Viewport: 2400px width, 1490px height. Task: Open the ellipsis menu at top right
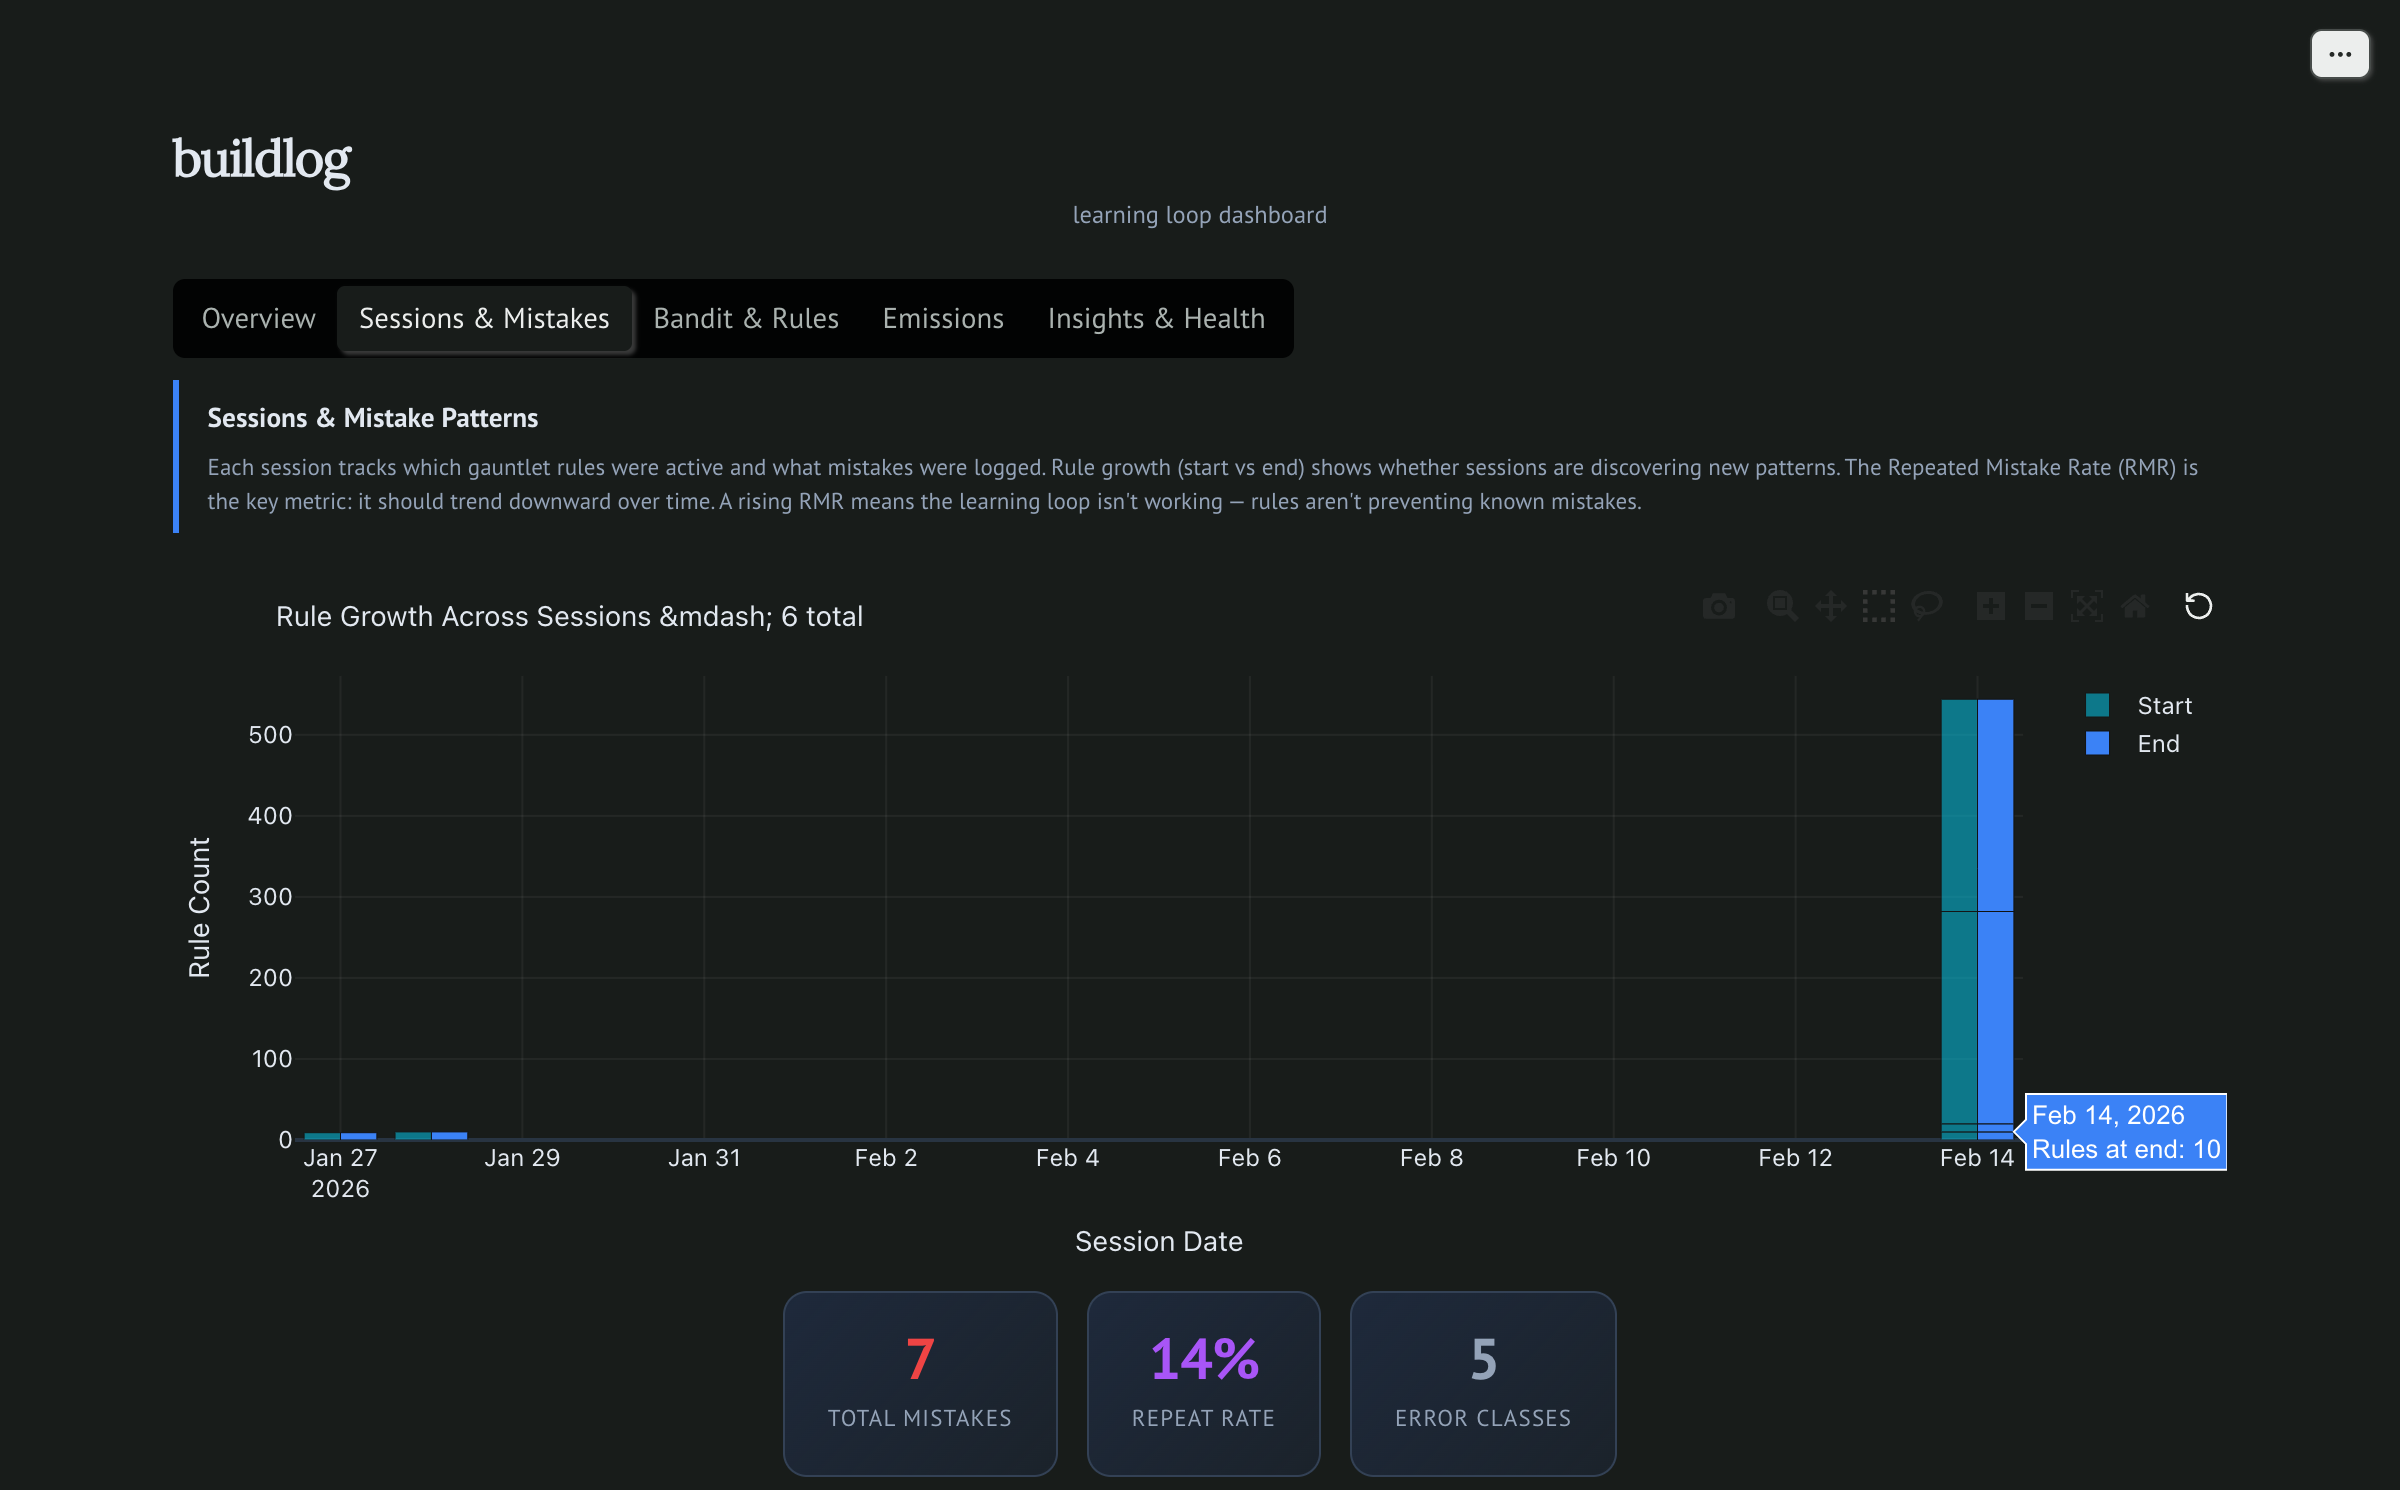2340,54
